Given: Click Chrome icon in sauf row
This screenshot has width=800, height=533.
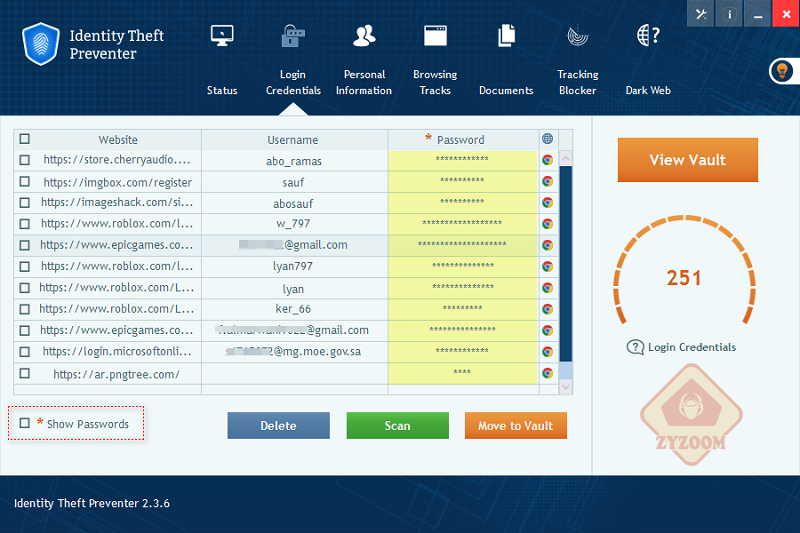Looking at the screenshot, I should (x=547, y=182).
